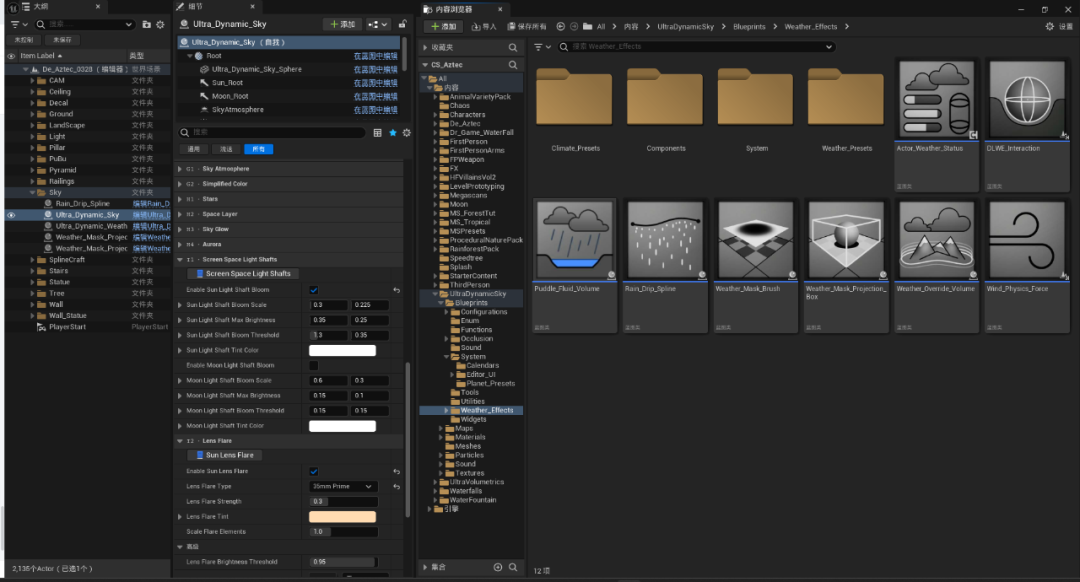This screenshot has height=582, width=1080.
Task: Expand the Sky Atmosphere category
Action: [180, 169]
